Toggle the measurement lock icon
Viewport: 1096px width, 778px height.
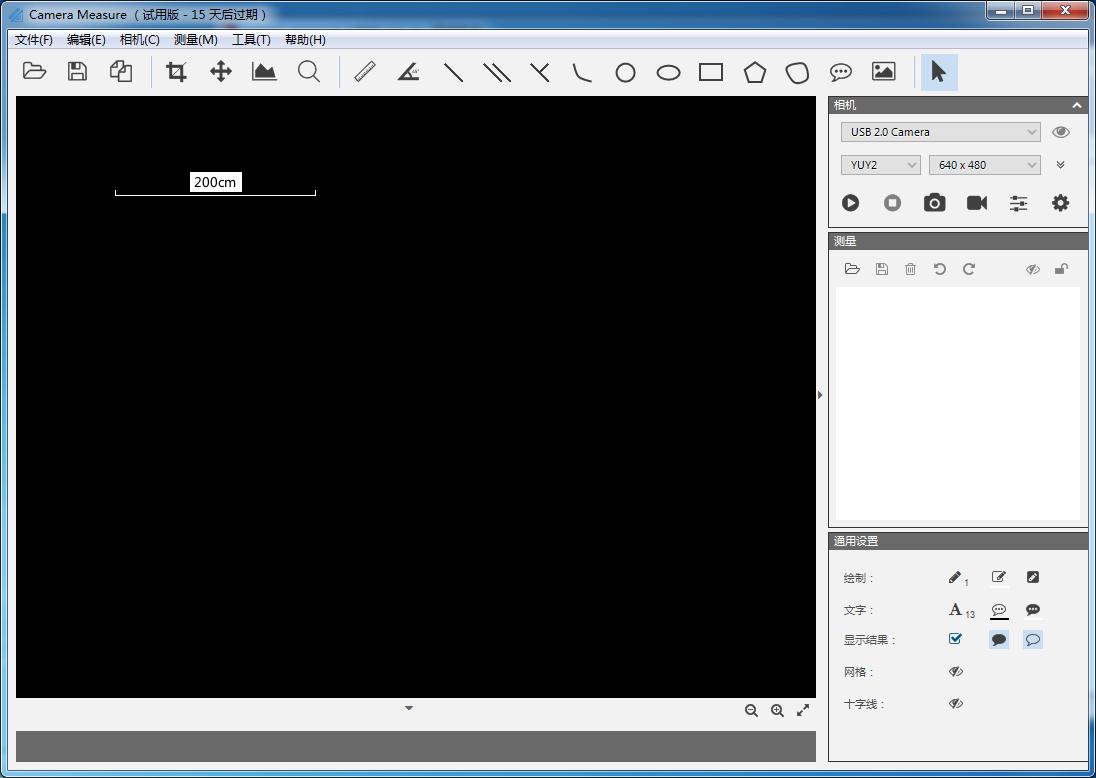[x=1061, y=269]
